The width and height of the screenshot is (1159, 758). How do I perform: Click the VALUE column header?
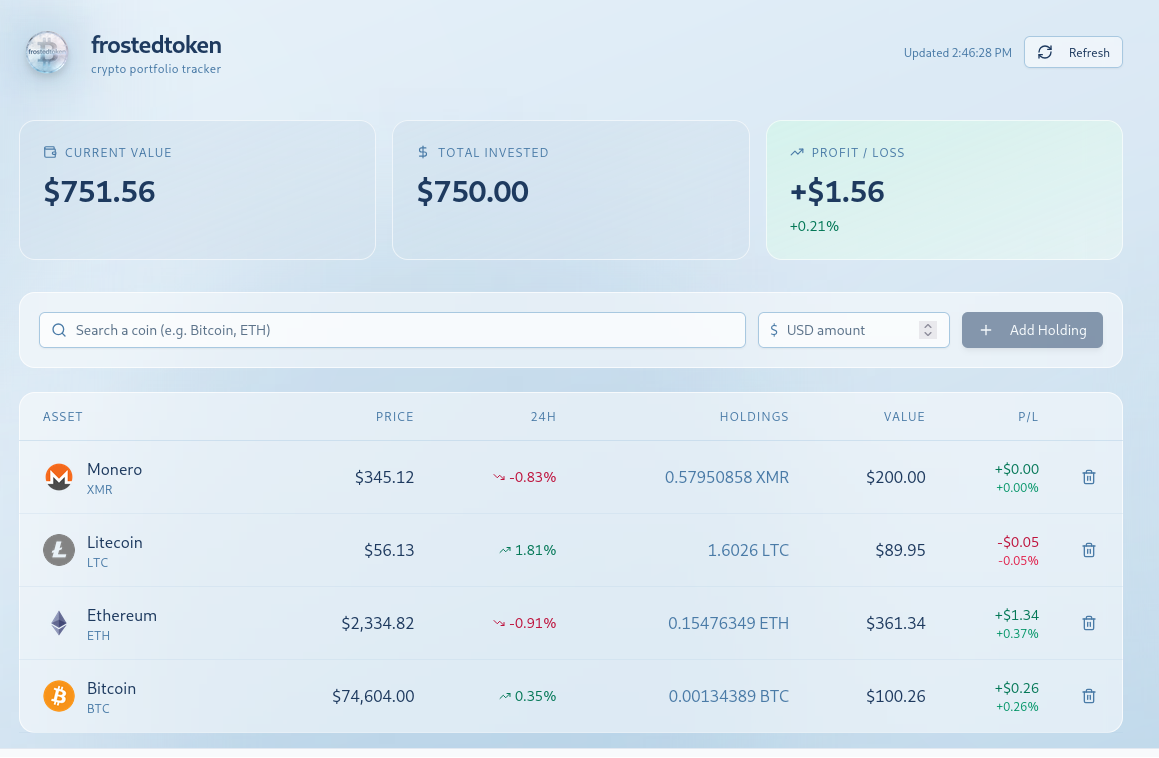click(904, 417)
